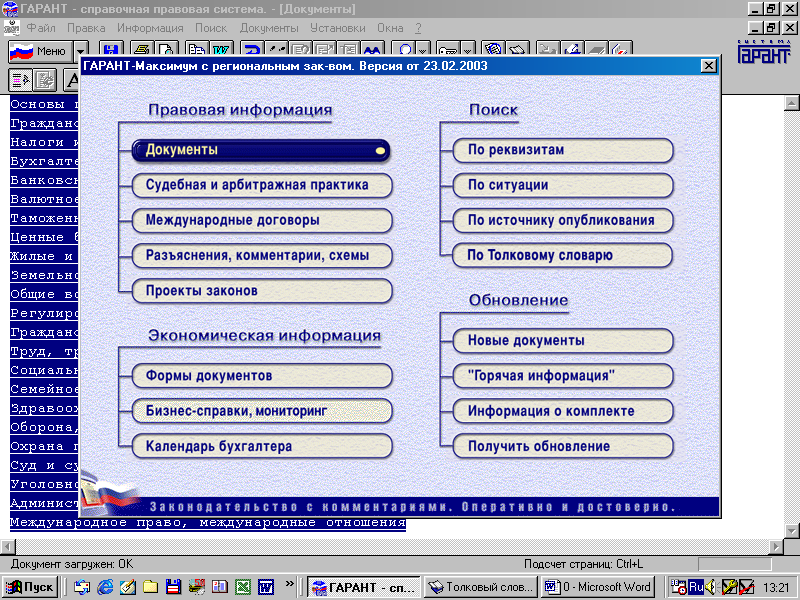Click status text Подсчет страниц: Ctrl+L
This screenshot has height=600, width=800.
tap(583, 564)
